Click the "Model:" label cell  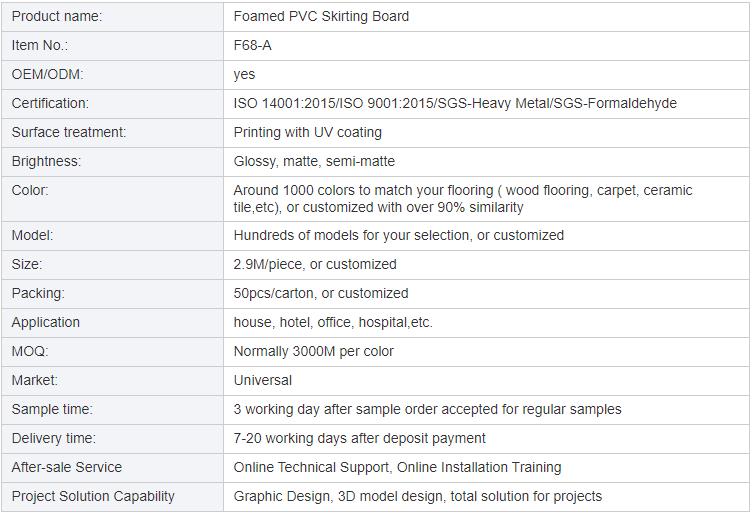pyautogui.click(x=32, y=235)
